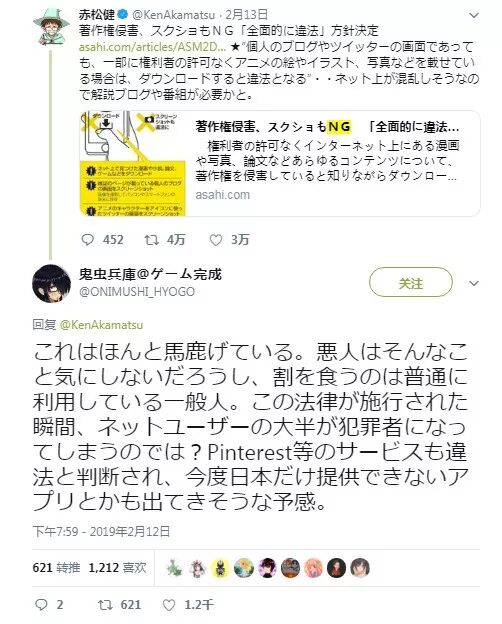Follow ONIMUSHI_HYOGO using the 关注 button
Screen dimensions: 502x624
411,283
